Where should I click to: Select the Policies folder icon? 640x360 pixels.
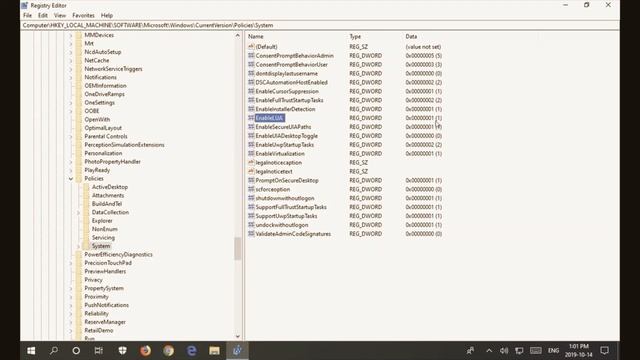coord(79,179)
